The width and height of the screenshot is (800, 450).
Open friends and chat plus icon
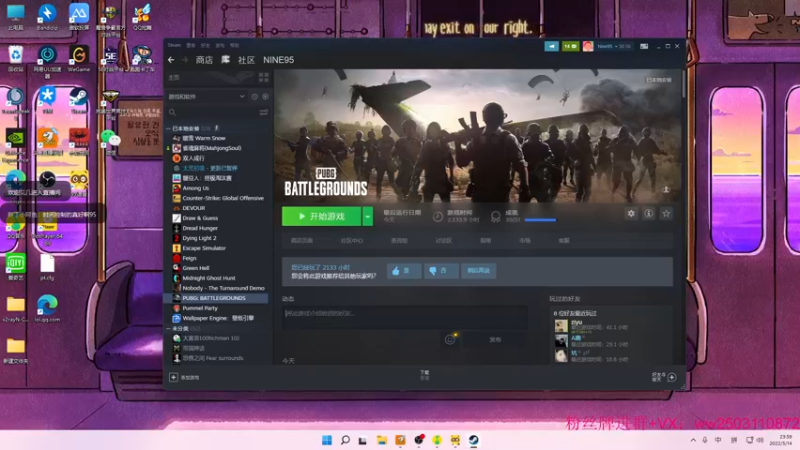[x=672, y=378]
